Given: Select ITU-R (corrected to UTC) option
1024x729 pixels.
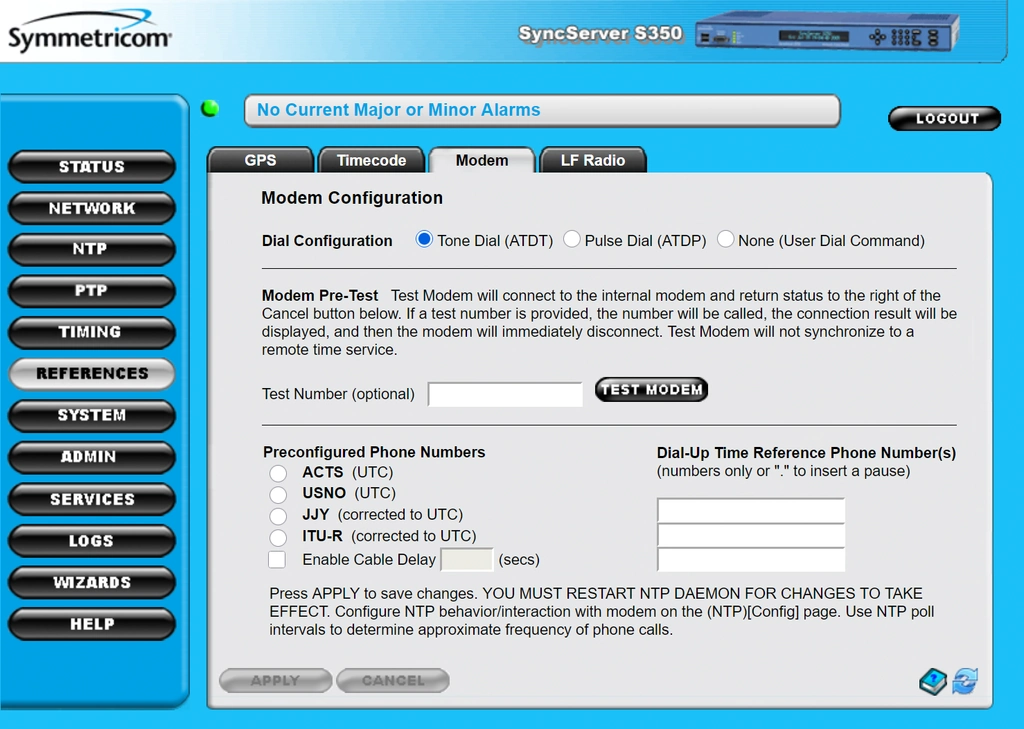Looking at the screenshot, I should pos(278,538).
